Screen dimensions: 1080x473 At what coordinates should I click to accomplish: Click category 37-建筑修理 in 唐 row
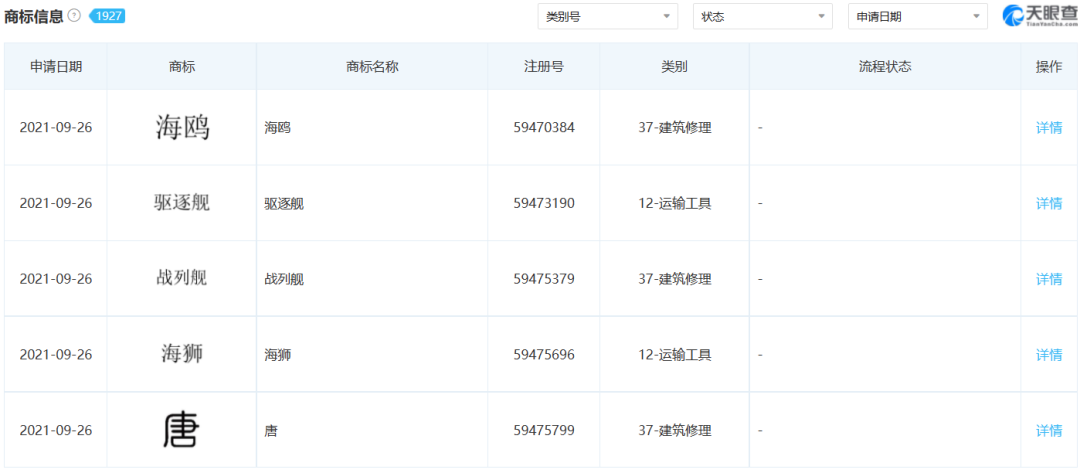coord(674,430)
